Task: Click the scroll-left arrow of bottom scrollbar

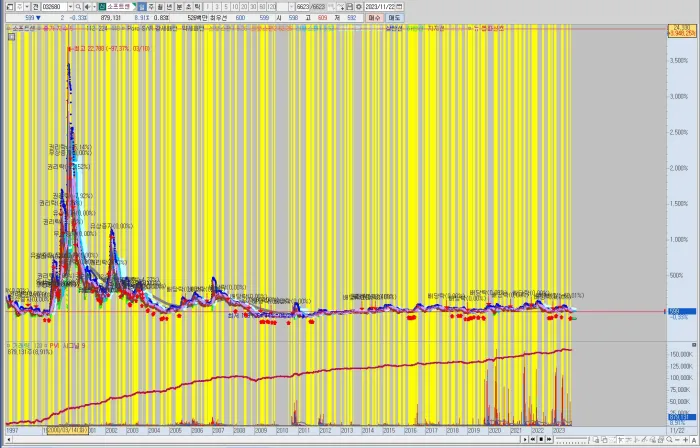Action: pos(8,440)
